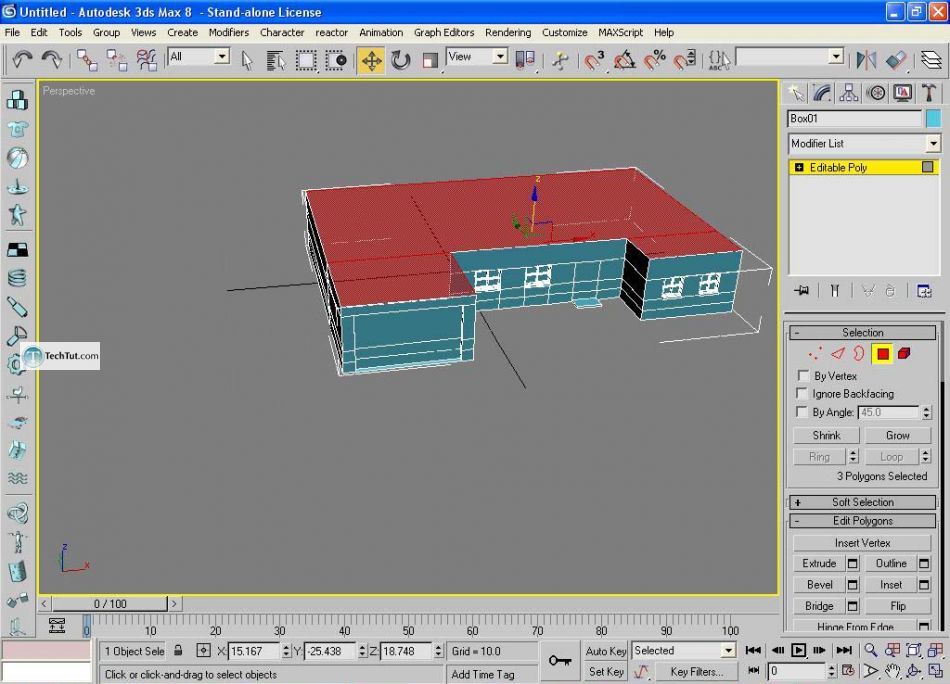Click the Polygon sub-object selection icon
The image size is (950, 684).
coord(882,354)
